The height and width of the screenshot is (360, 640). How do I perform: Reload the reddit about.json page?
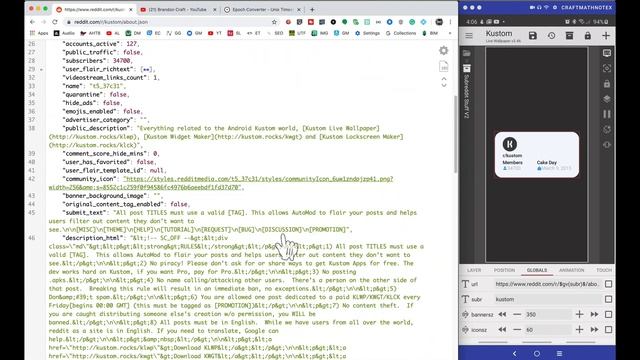tap(55, 22)
